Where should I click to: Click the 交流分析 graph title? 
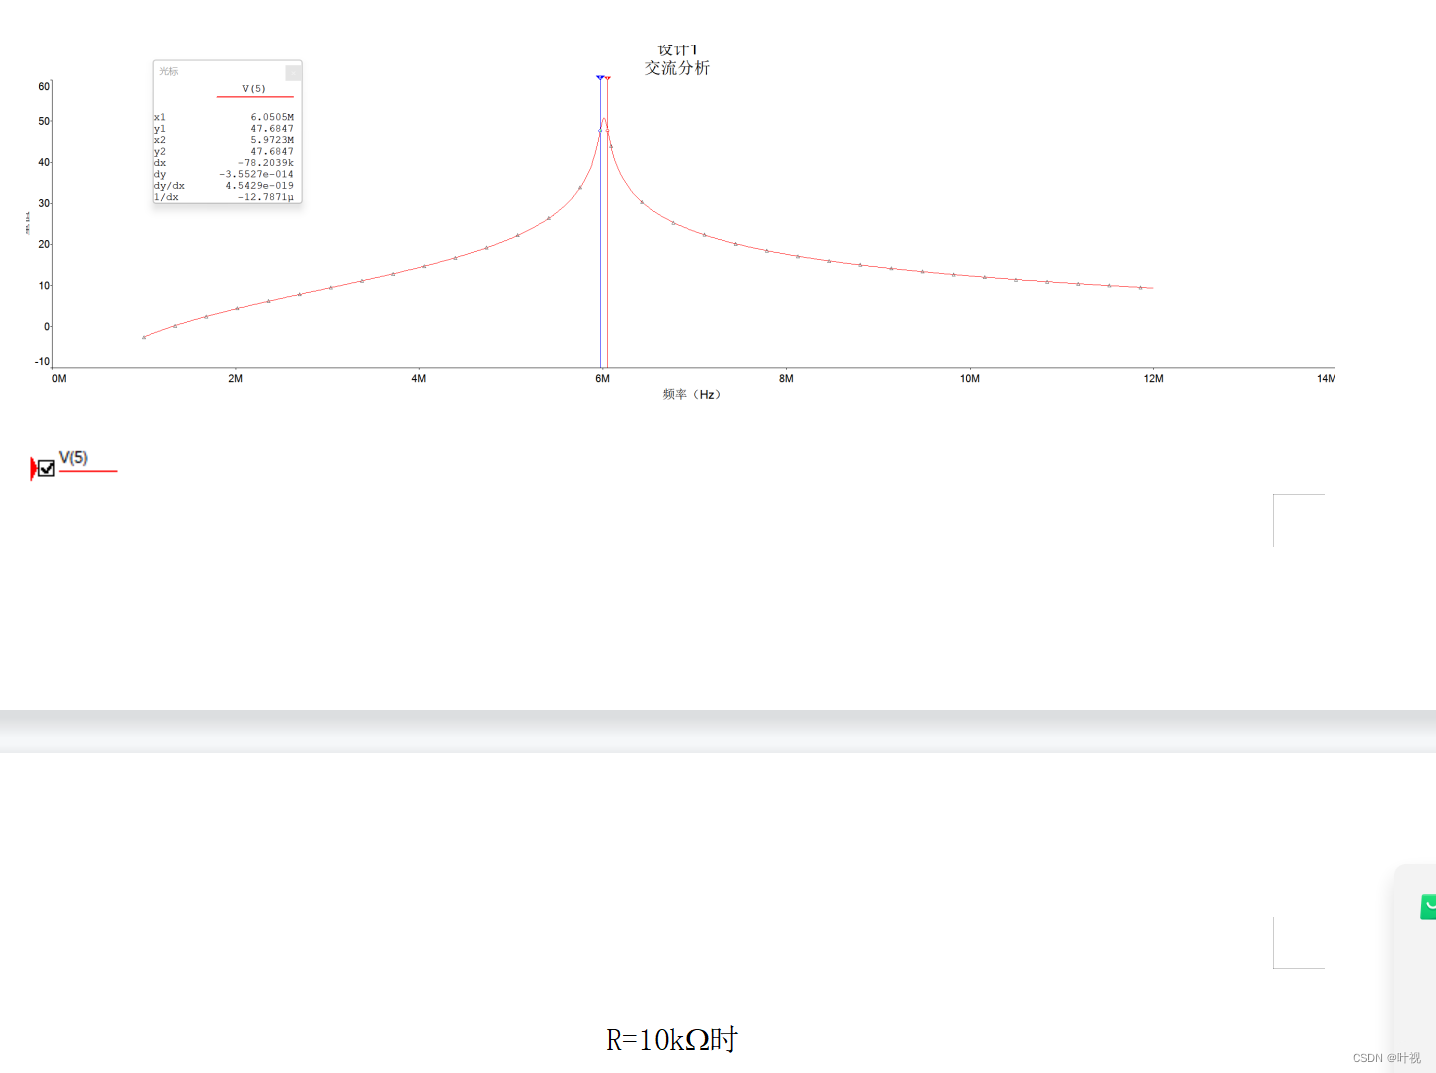677,68
